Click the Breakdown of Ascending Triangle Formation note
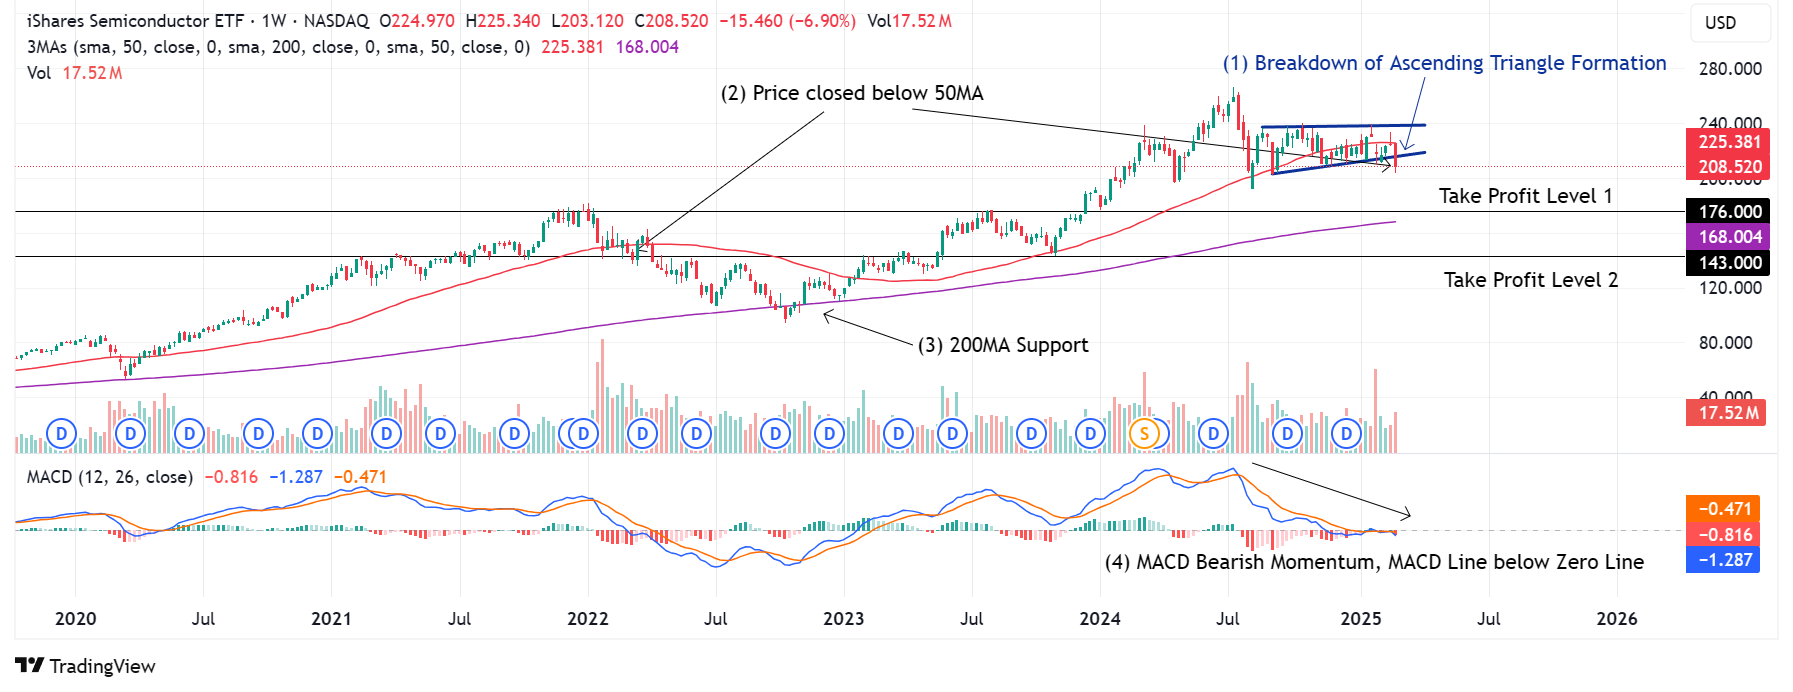1793x692 pixels. pyautogui.click(x=1445, y=63)
